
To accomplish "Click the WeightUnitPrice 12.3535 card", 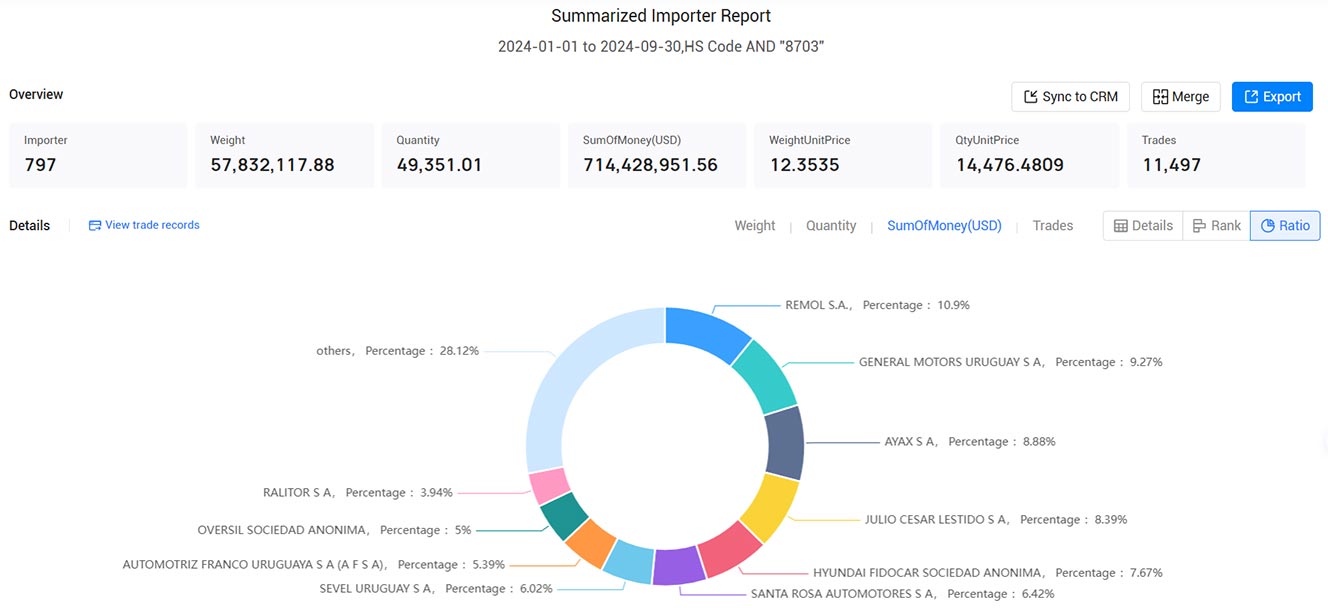I will point(843,155).
